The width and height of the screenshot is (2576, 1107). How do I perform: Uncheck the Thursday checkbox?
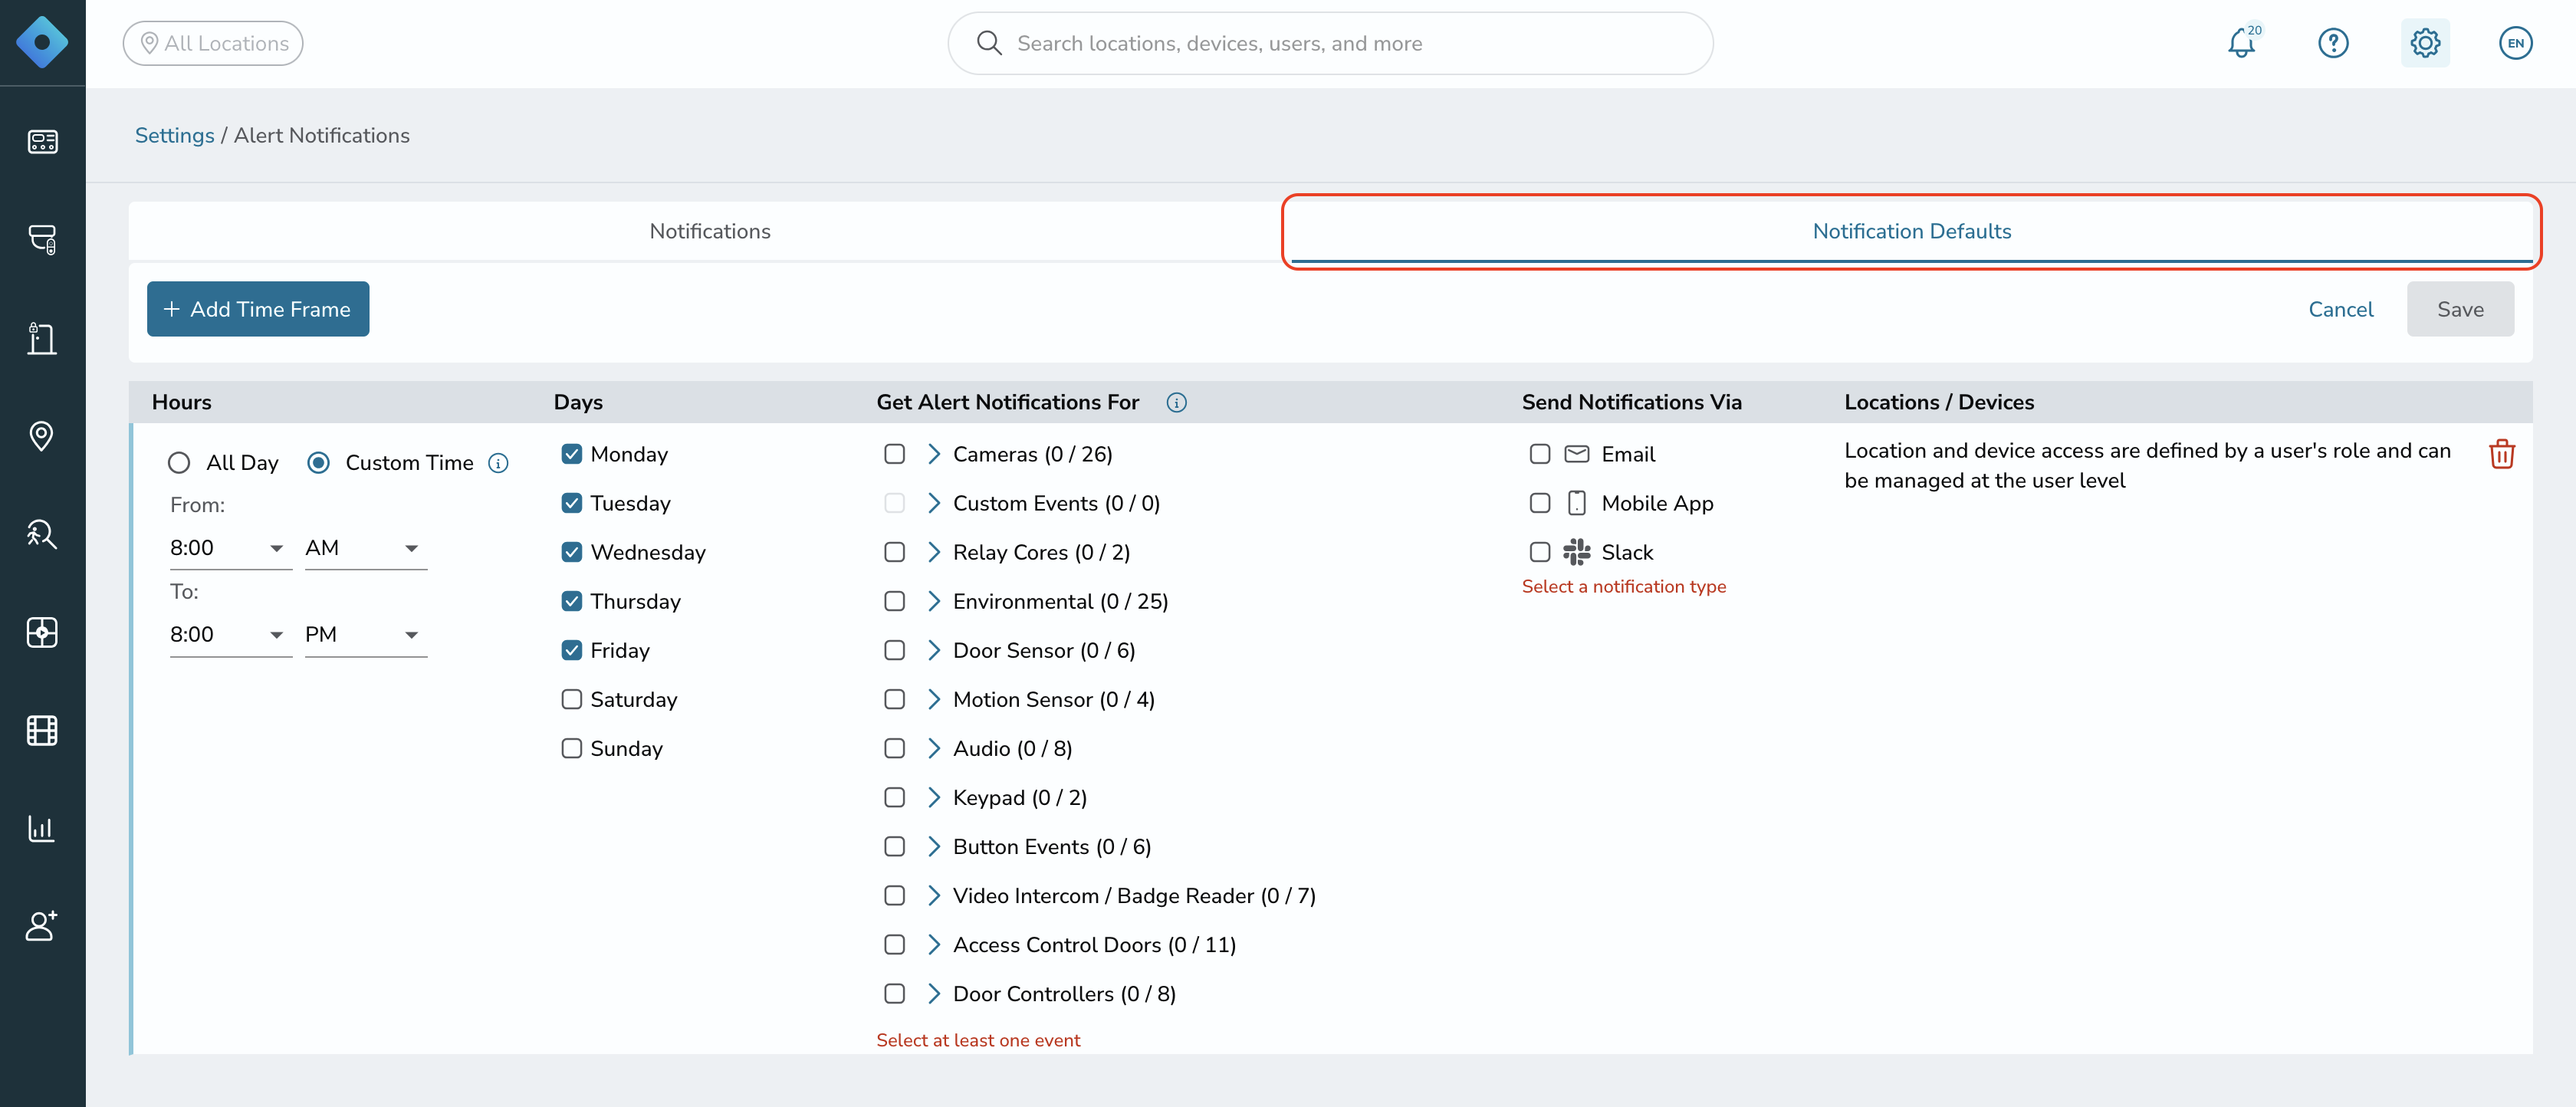coord(572,601)
